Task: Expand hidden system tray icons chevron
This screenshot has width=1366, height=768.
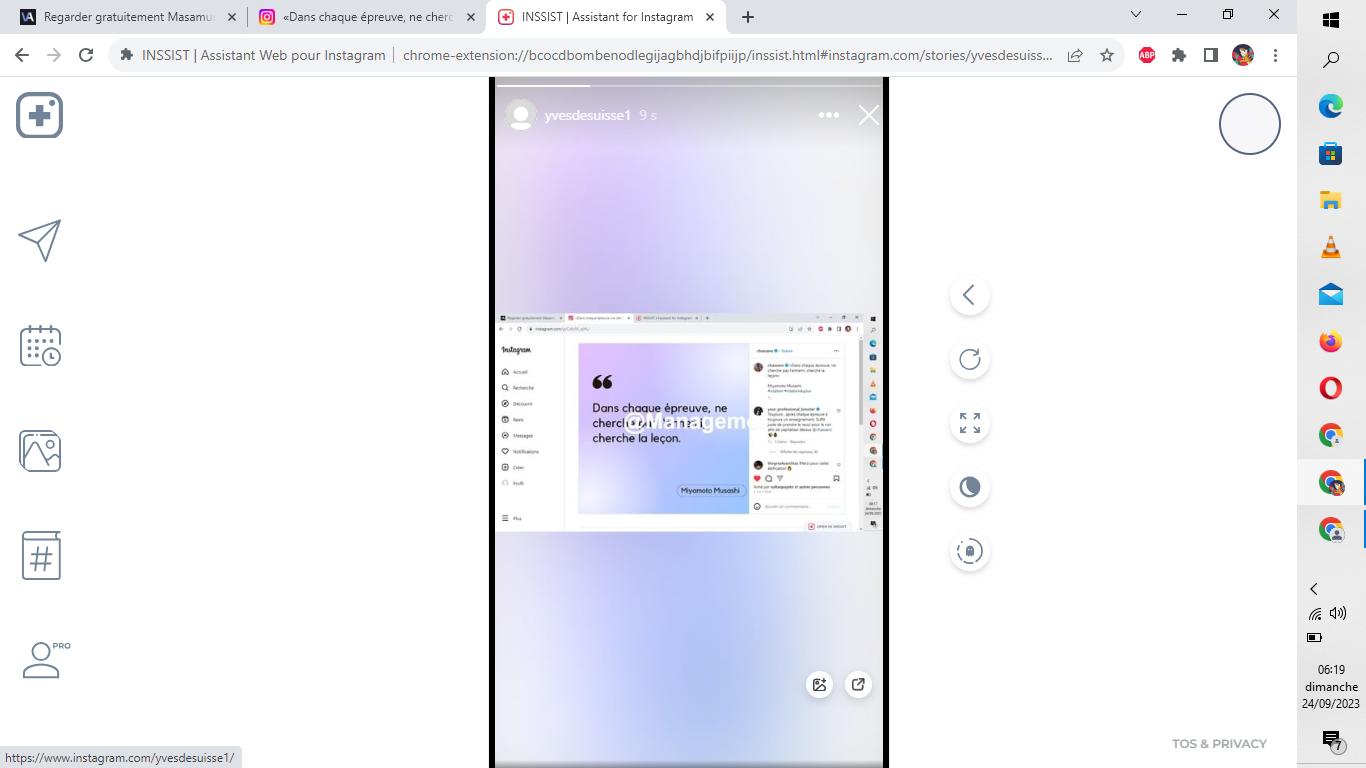Action: click(x=1314, y=589)
